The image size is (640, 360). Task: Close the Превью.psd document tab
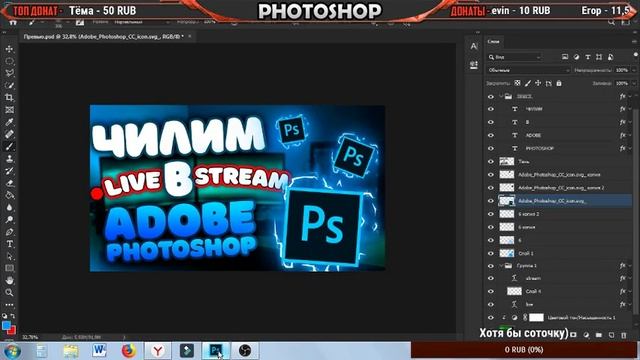[x=190, y=37]
